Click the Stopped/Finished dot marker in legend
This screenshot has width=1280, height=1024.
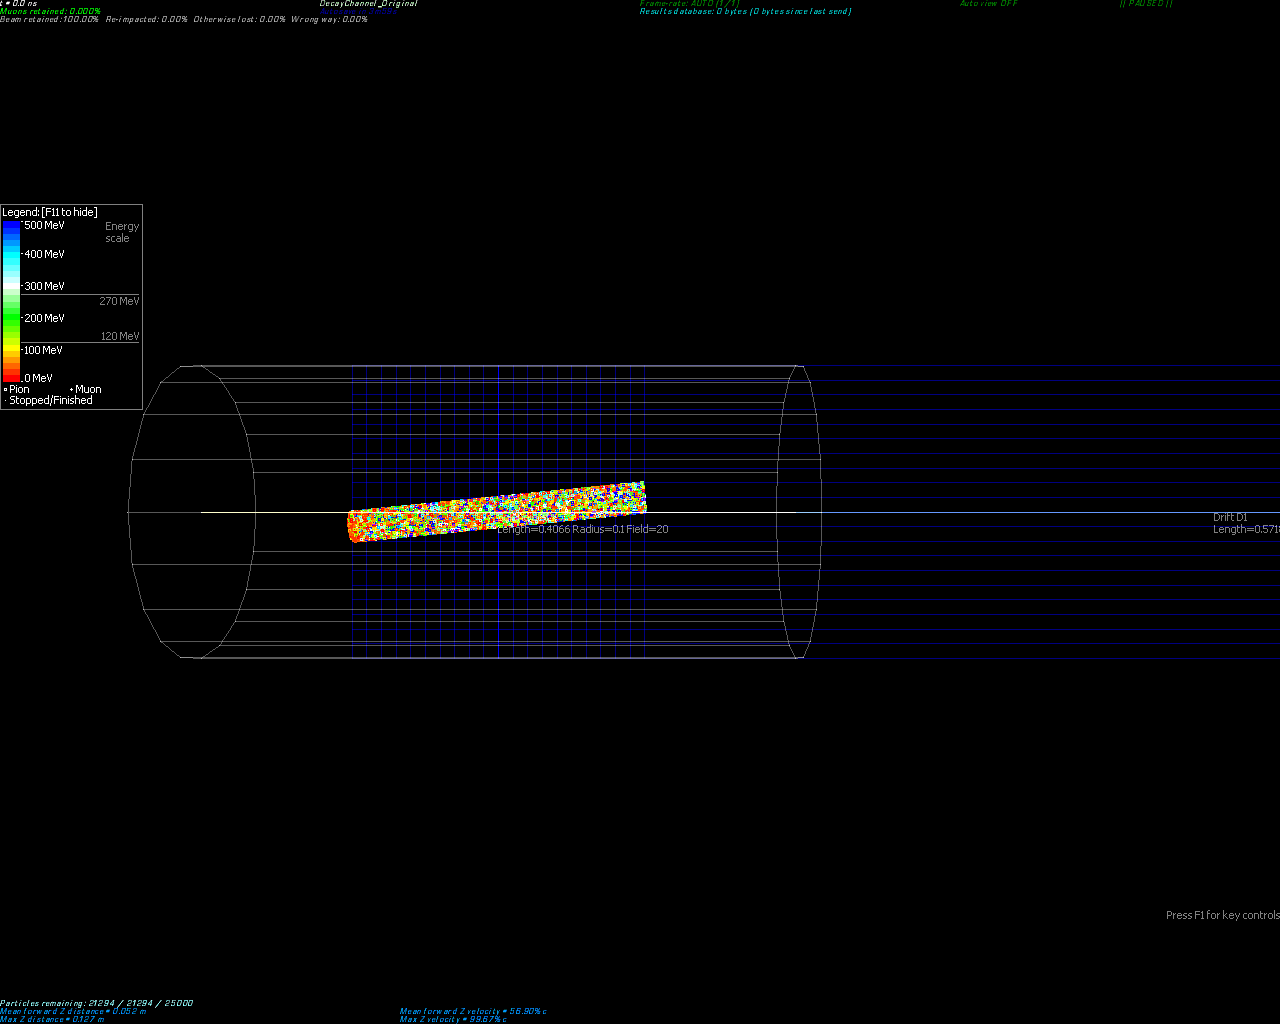(5, 400)
